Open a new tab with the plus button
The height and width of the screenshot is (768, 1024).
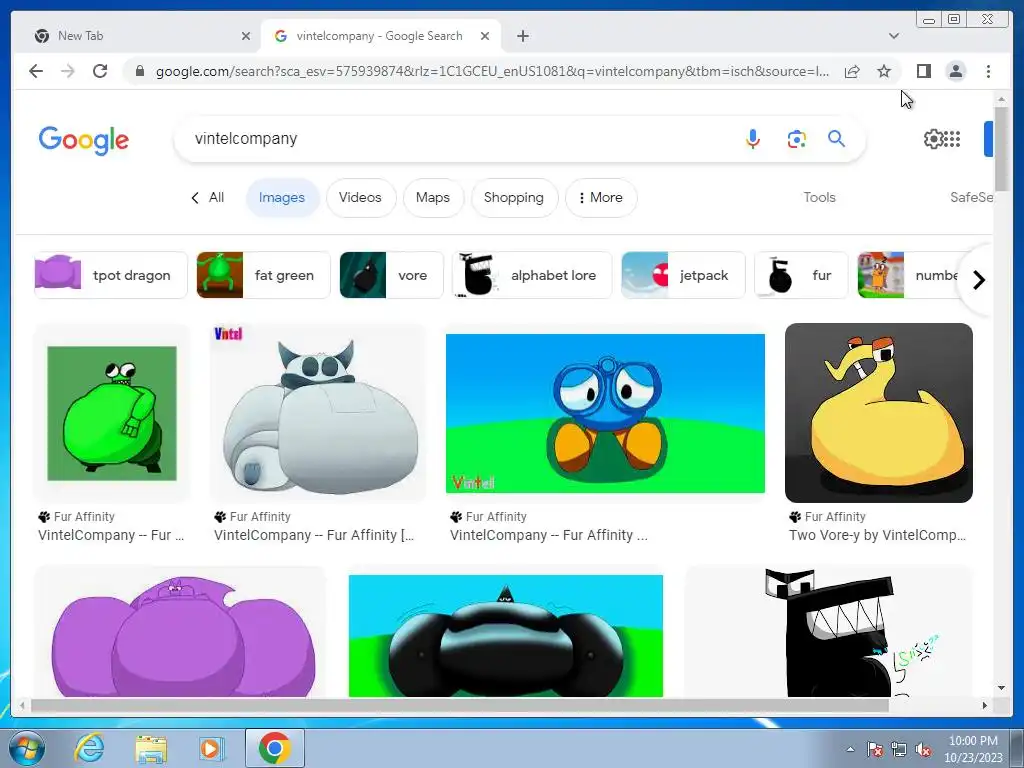pos(522,36)
